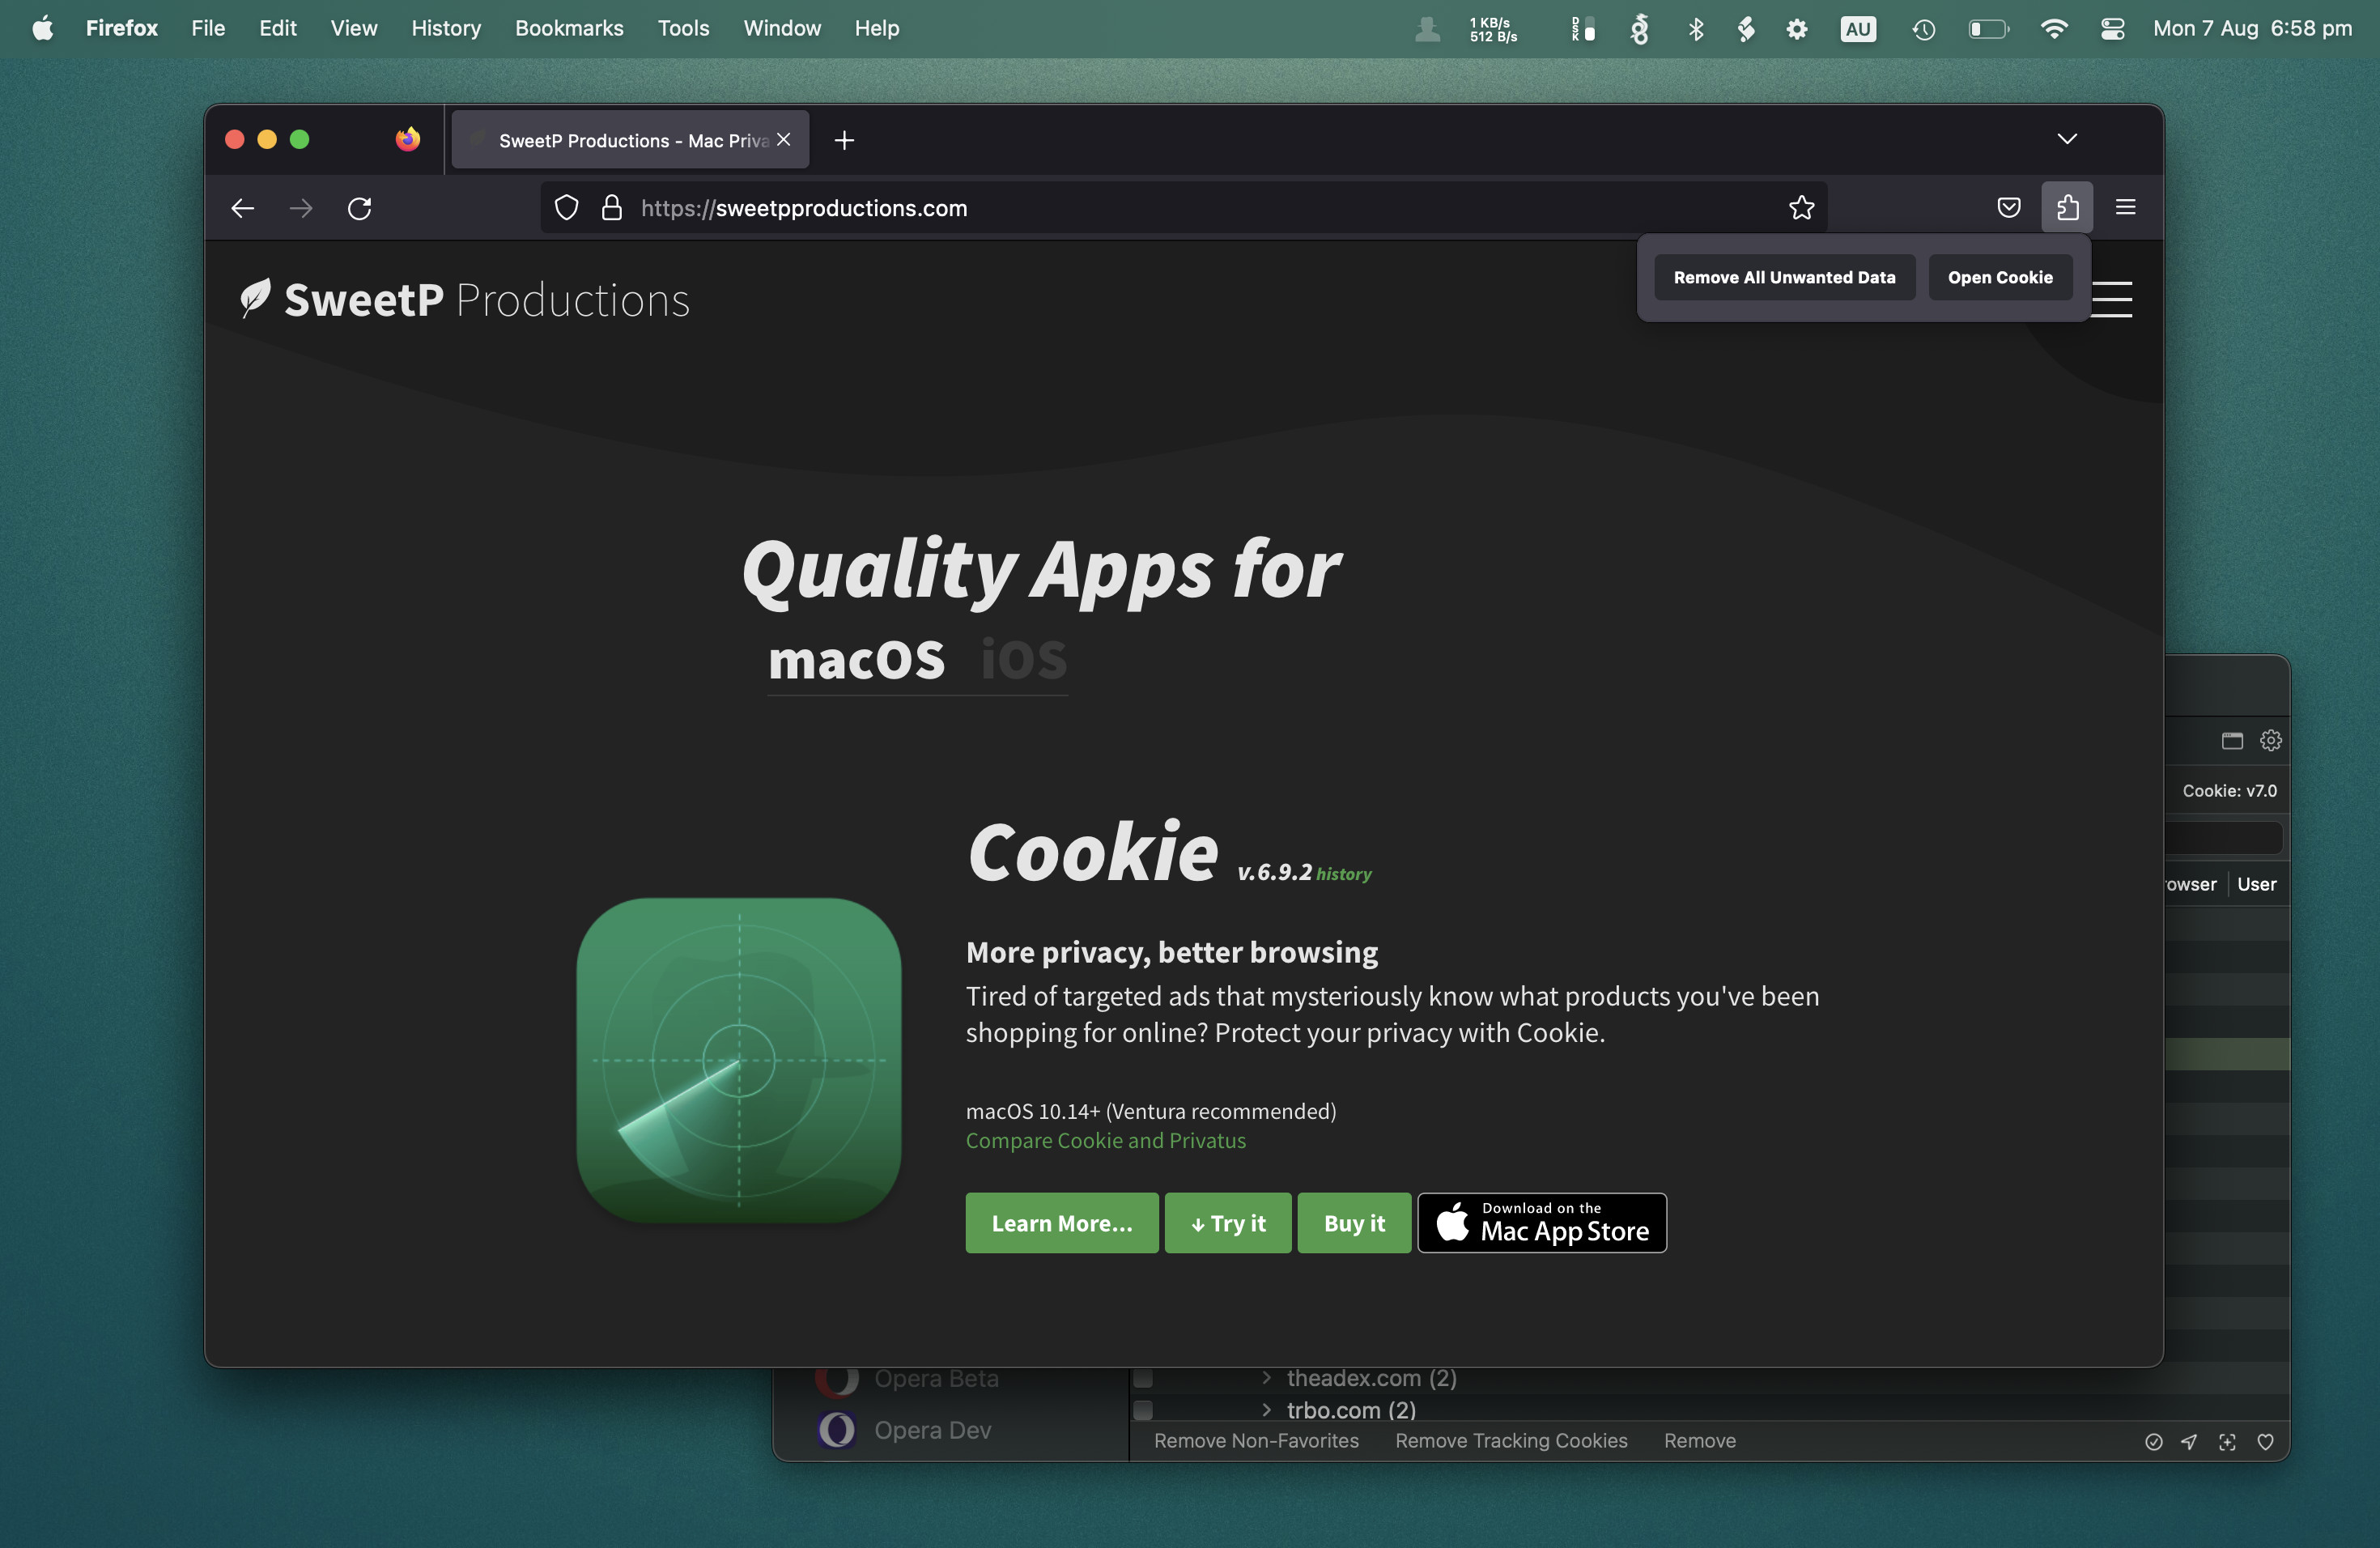Viewport: 2380px width, 1548px height.
Task: Open Time Machine menu bar icon
Action: 1923,29
